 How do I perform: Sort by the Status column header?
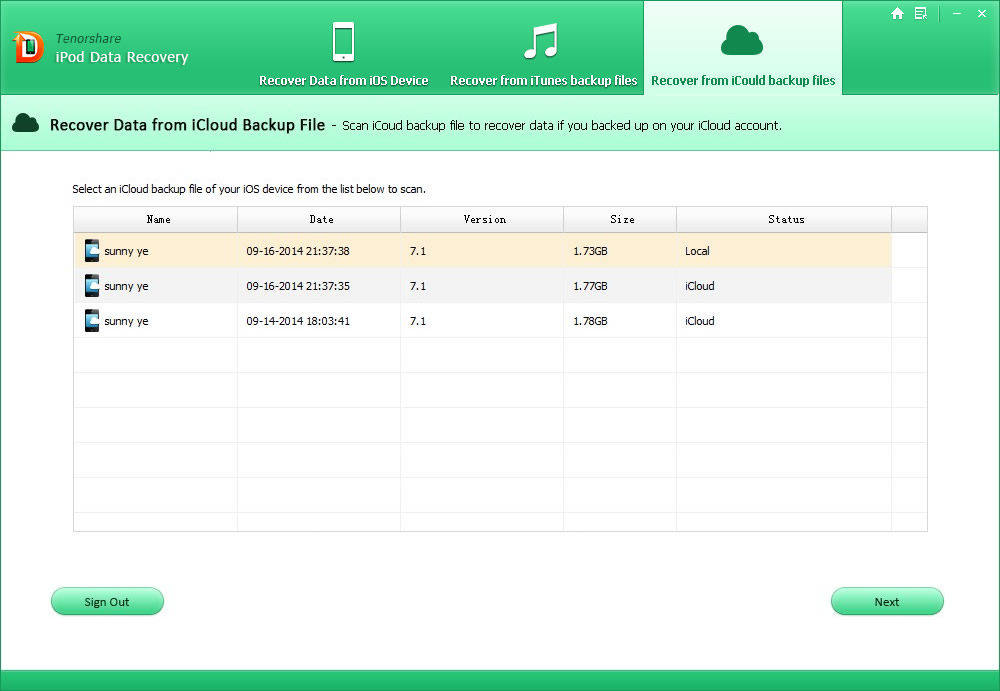784,219
